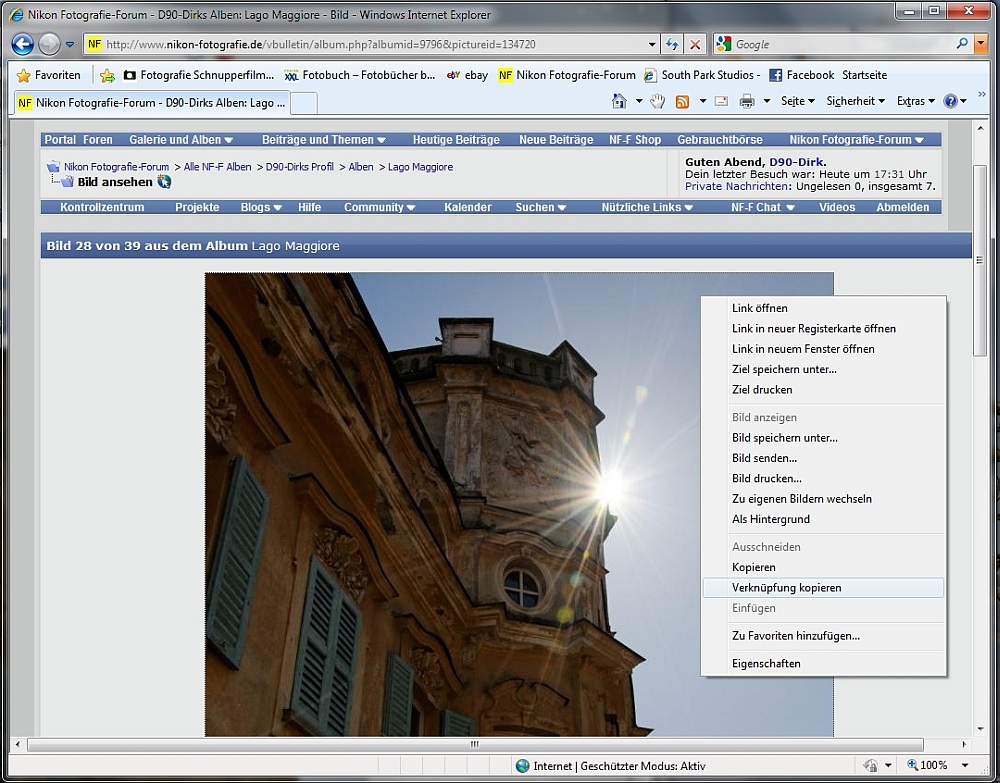
Task: Expand the RSS feeds dropdown arrow
Action: click(702, 101)
